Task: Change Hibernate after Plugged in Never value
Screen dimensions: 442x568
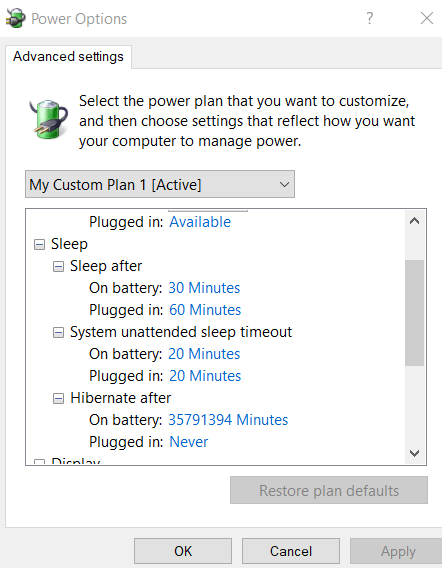Action: [189, 442]
